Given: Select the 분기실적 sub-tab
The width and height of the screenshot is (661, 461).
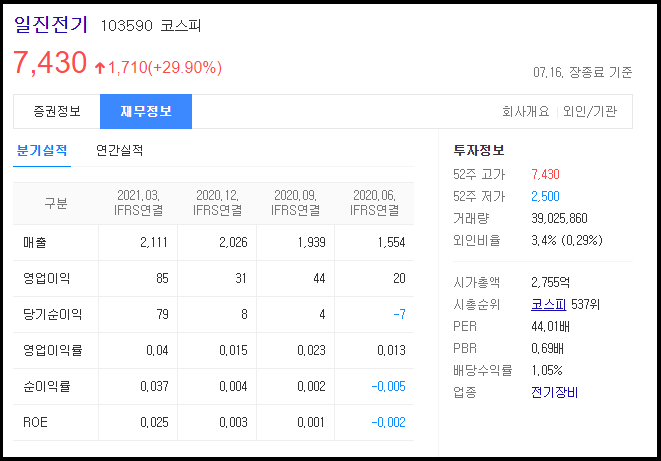Looking at the screenshot, I should [42, 150].
